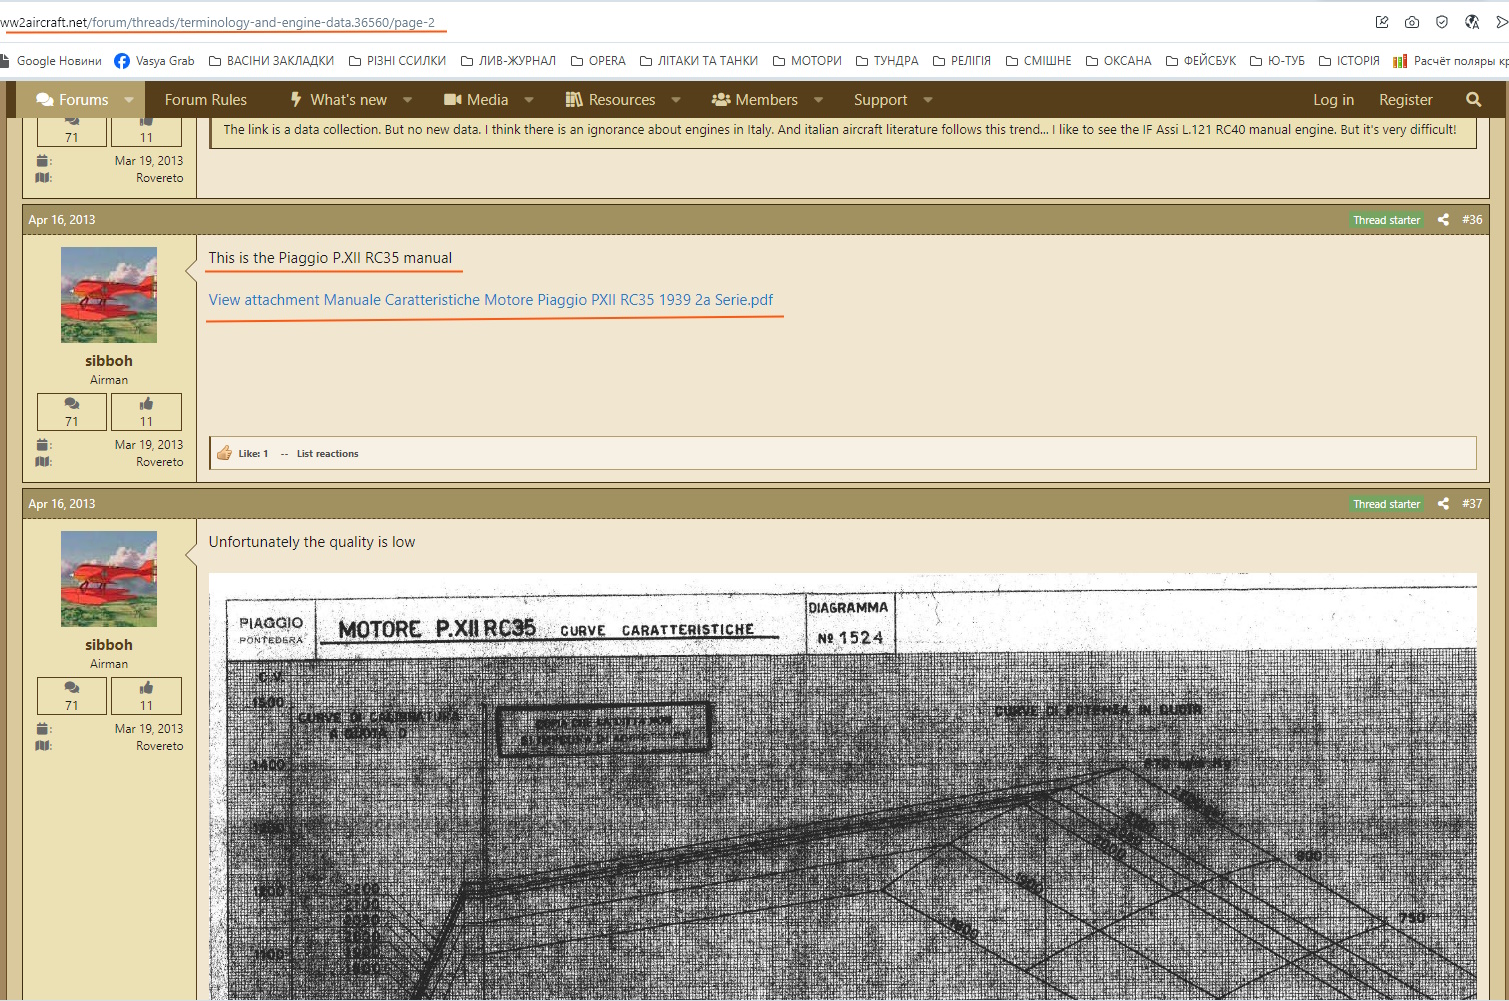Image resolution: width=1509 pixels, height=1001 pixels.
Task: Click the Rovereto location in post #37
Action: [160, 746]
